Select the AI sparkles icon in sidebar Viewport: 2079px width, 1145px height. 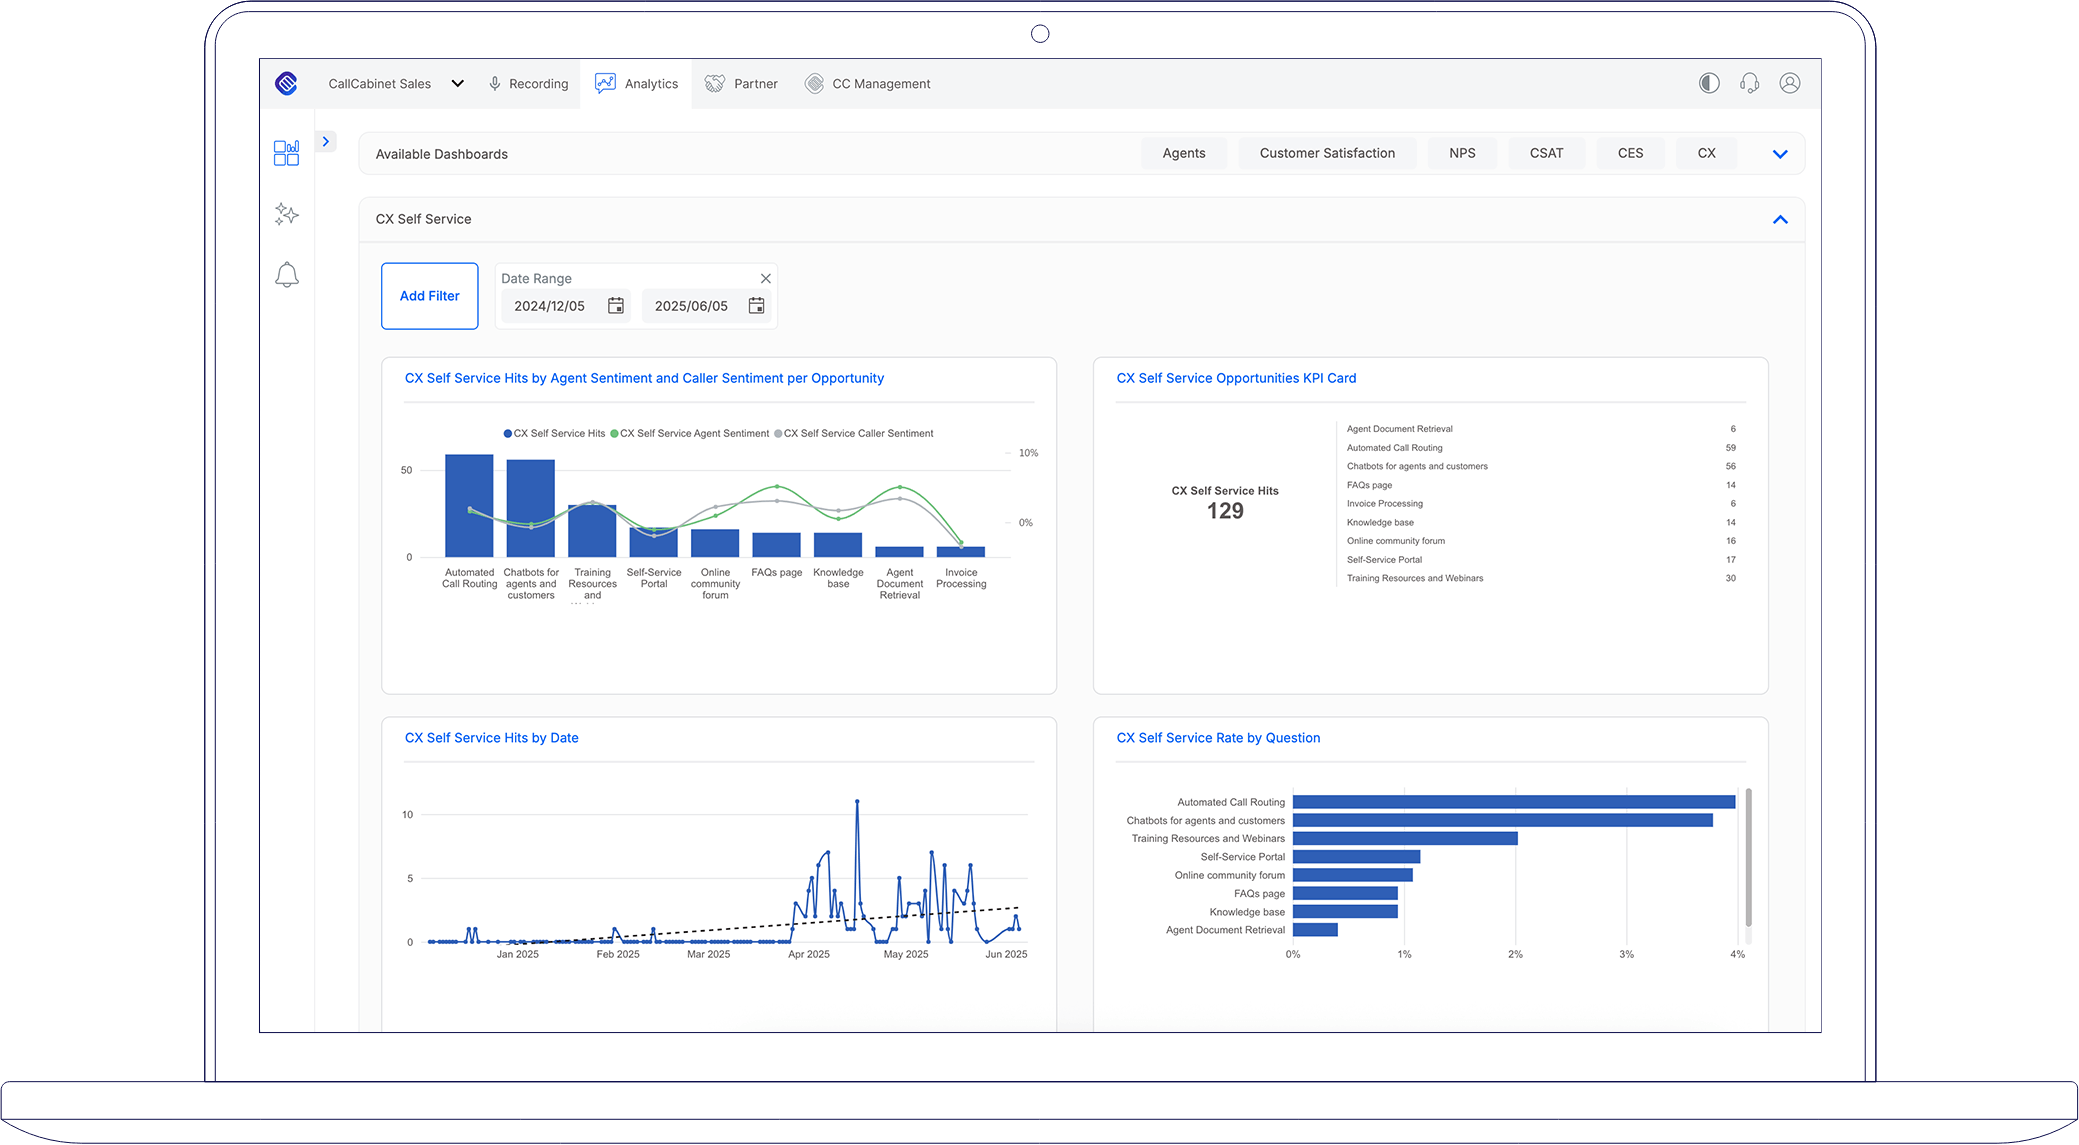286,214
